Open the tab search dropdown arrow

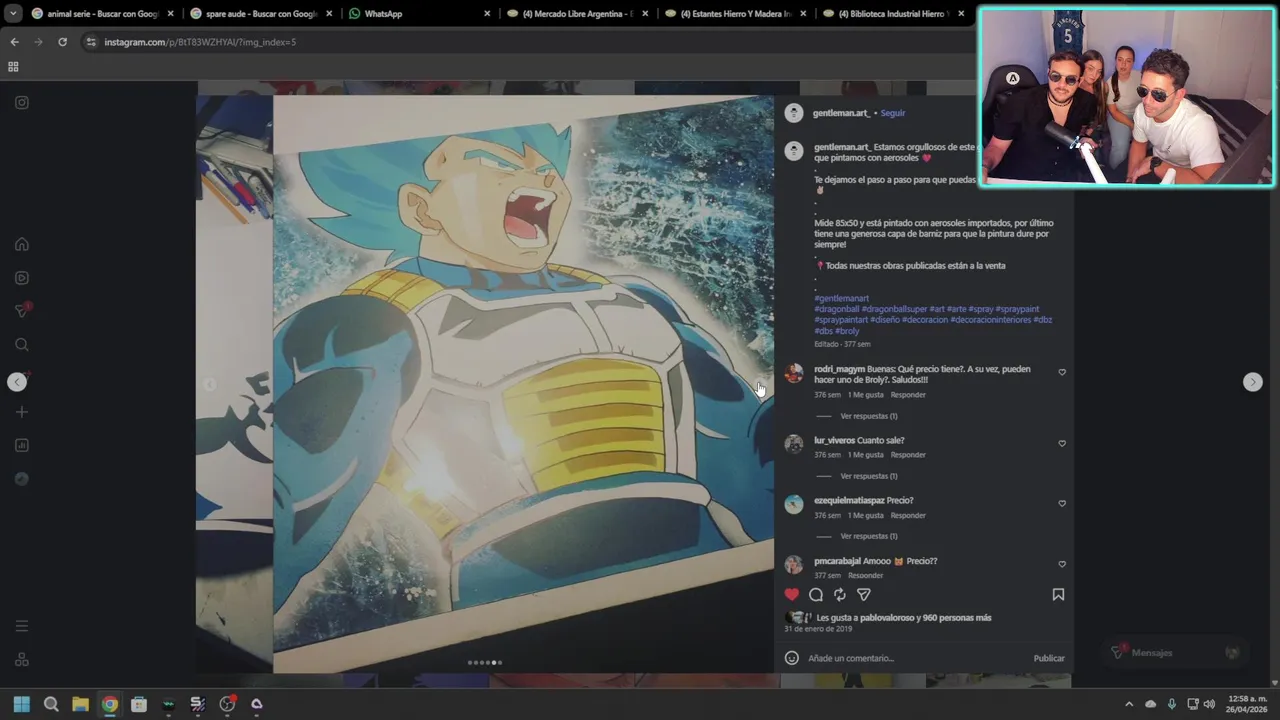click(x=13, y=14)
